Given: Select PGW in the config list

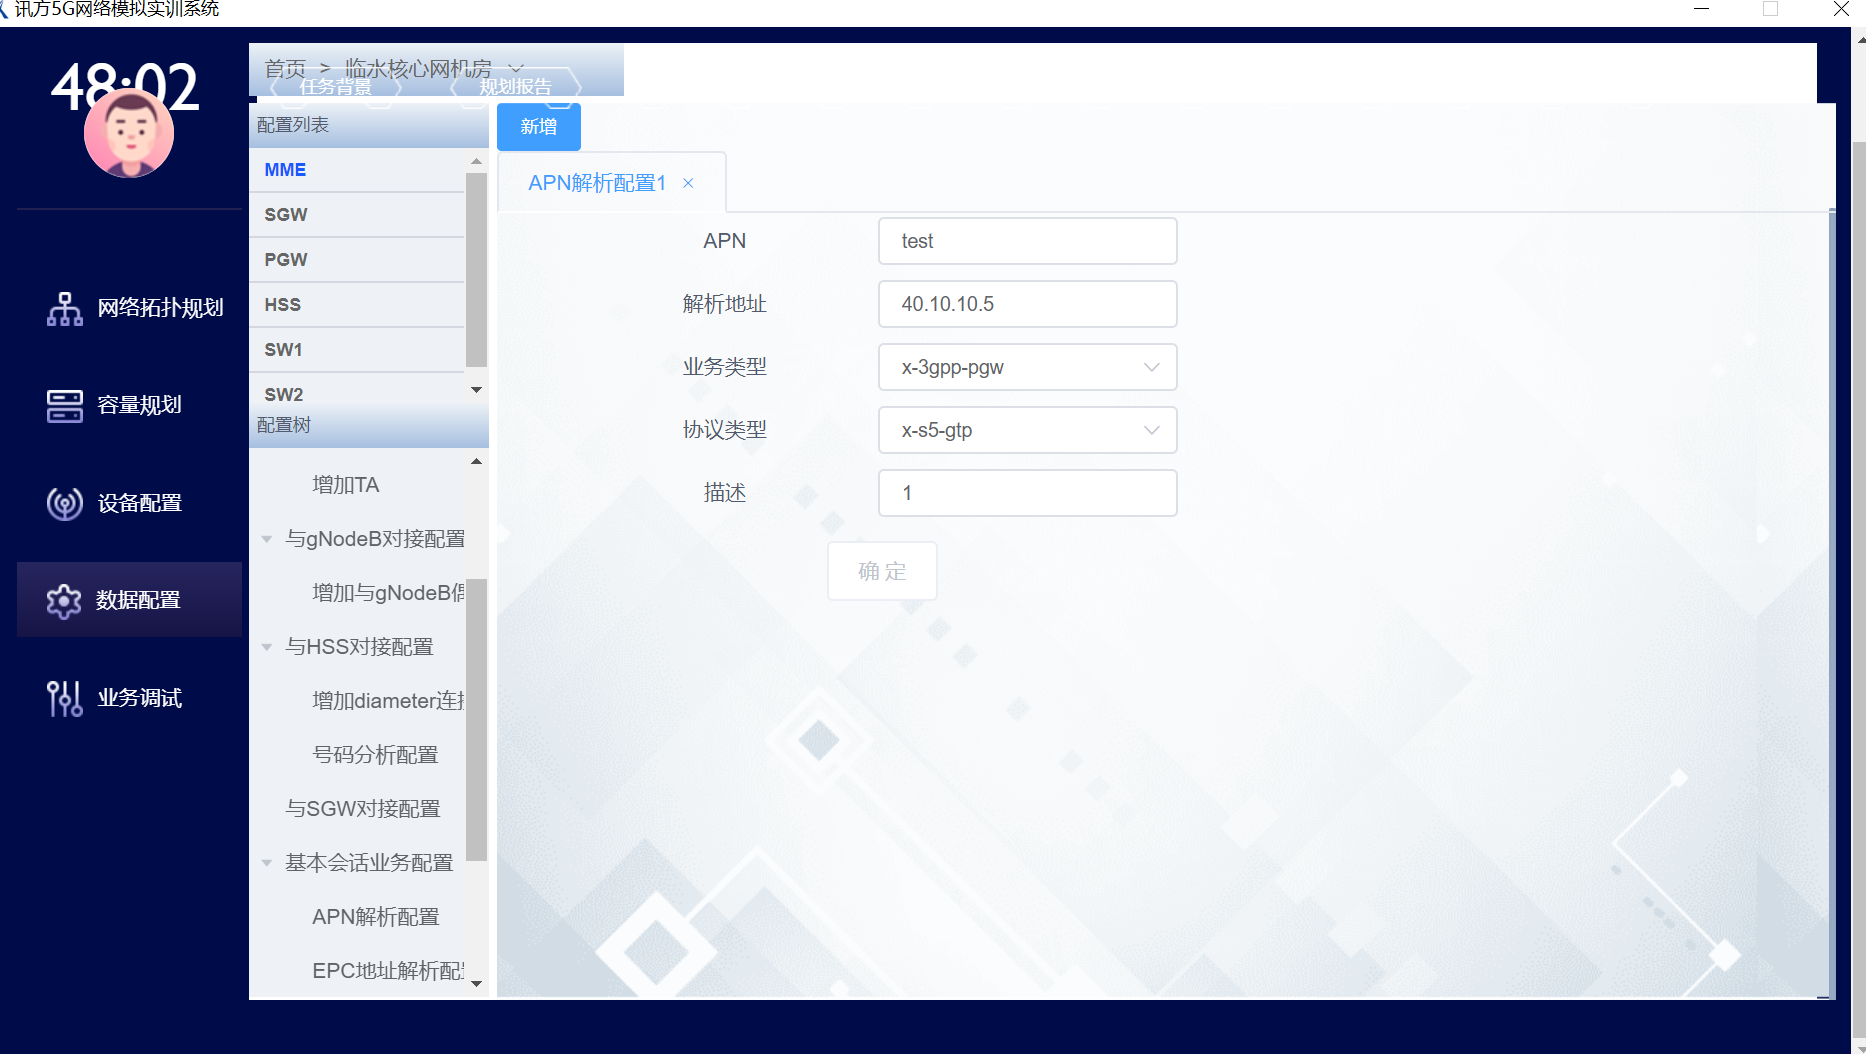Looking at the screenshot, I should pos(286,260).
